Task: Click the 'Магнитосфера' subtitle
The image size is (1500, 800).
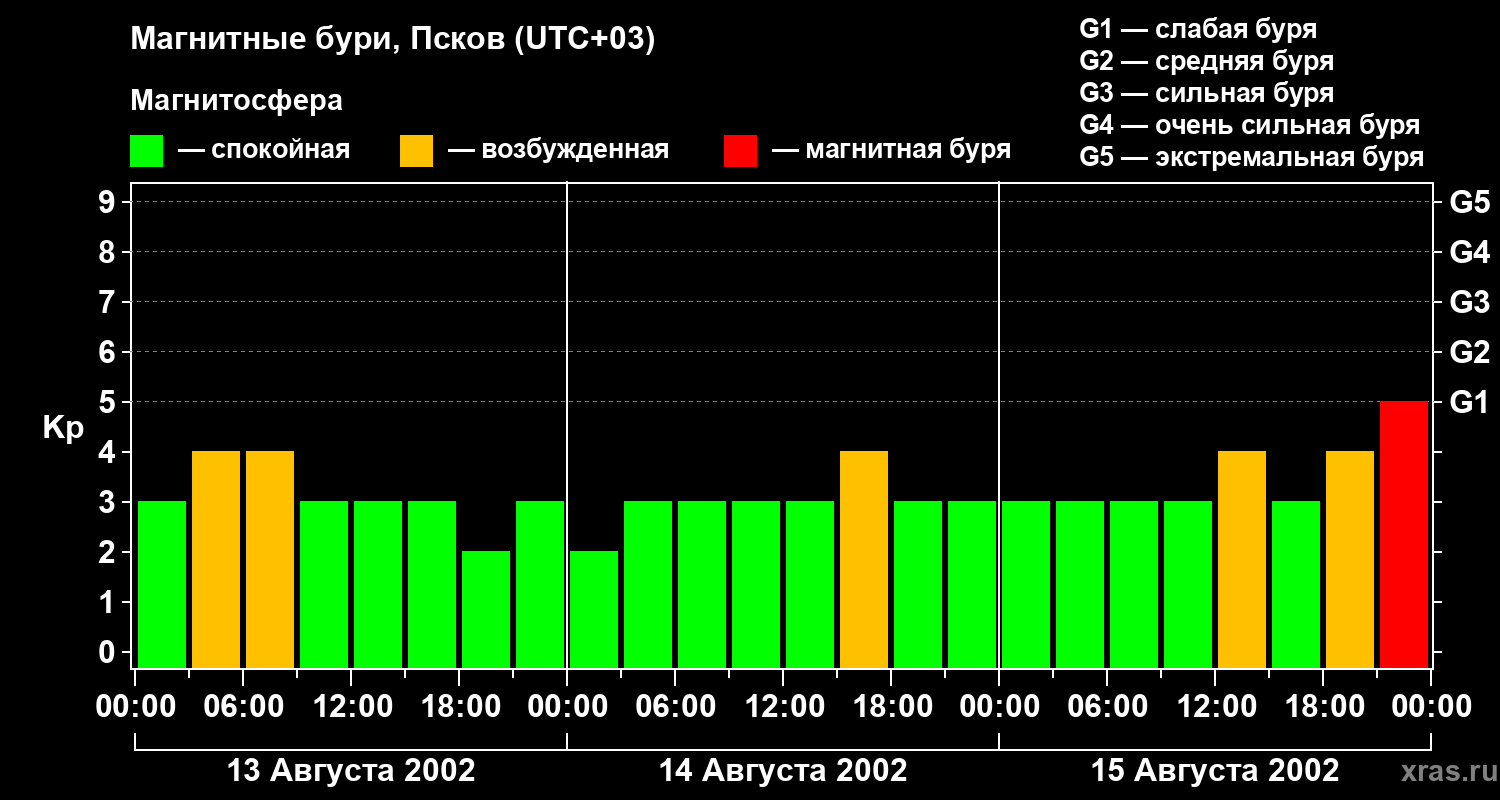Action: [236, 101]
